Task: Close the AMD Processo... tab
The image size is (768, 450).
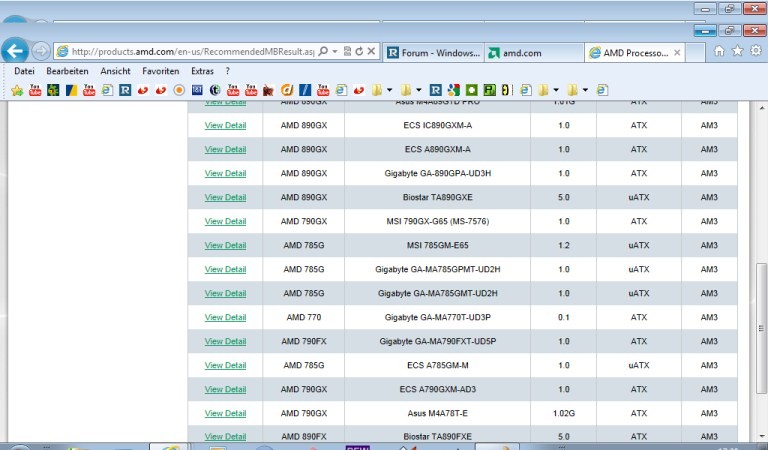Action: [x=677, y=53]
